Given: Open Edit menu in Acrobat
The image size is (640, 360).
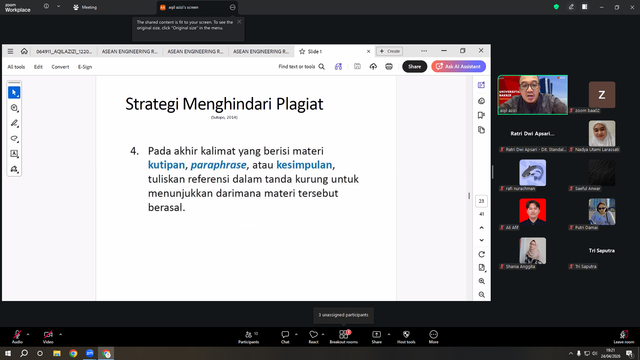Looking at the screenshot, I should coord(38,67).
